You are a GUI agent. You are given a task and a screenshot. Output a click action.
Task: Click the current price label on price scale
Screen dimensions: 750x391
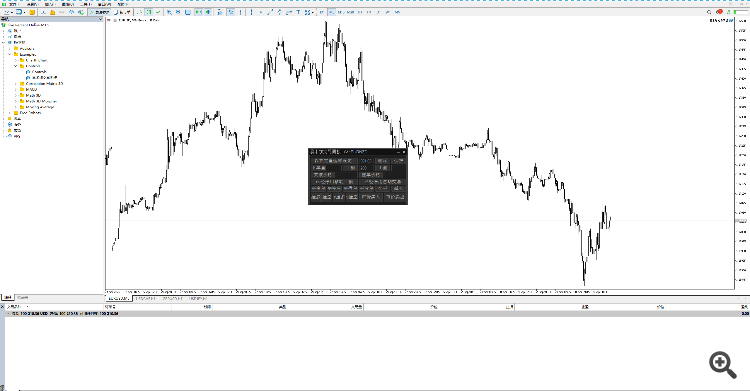coord(741,221)
